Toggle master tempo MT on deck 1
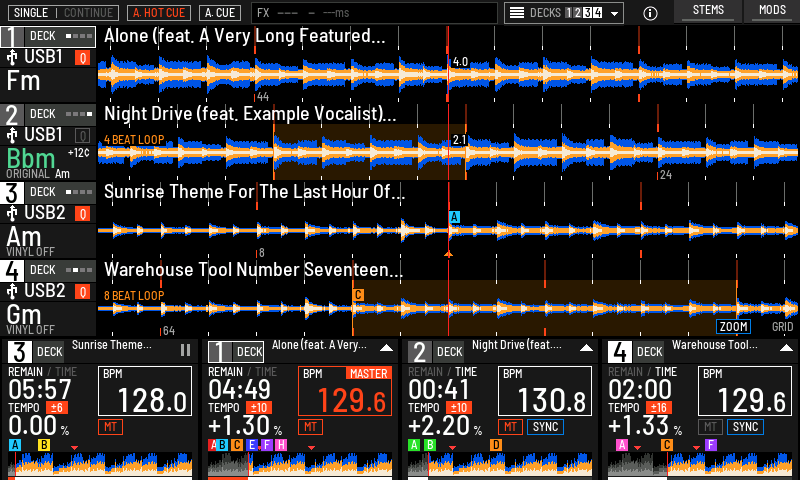 [310, 427]
